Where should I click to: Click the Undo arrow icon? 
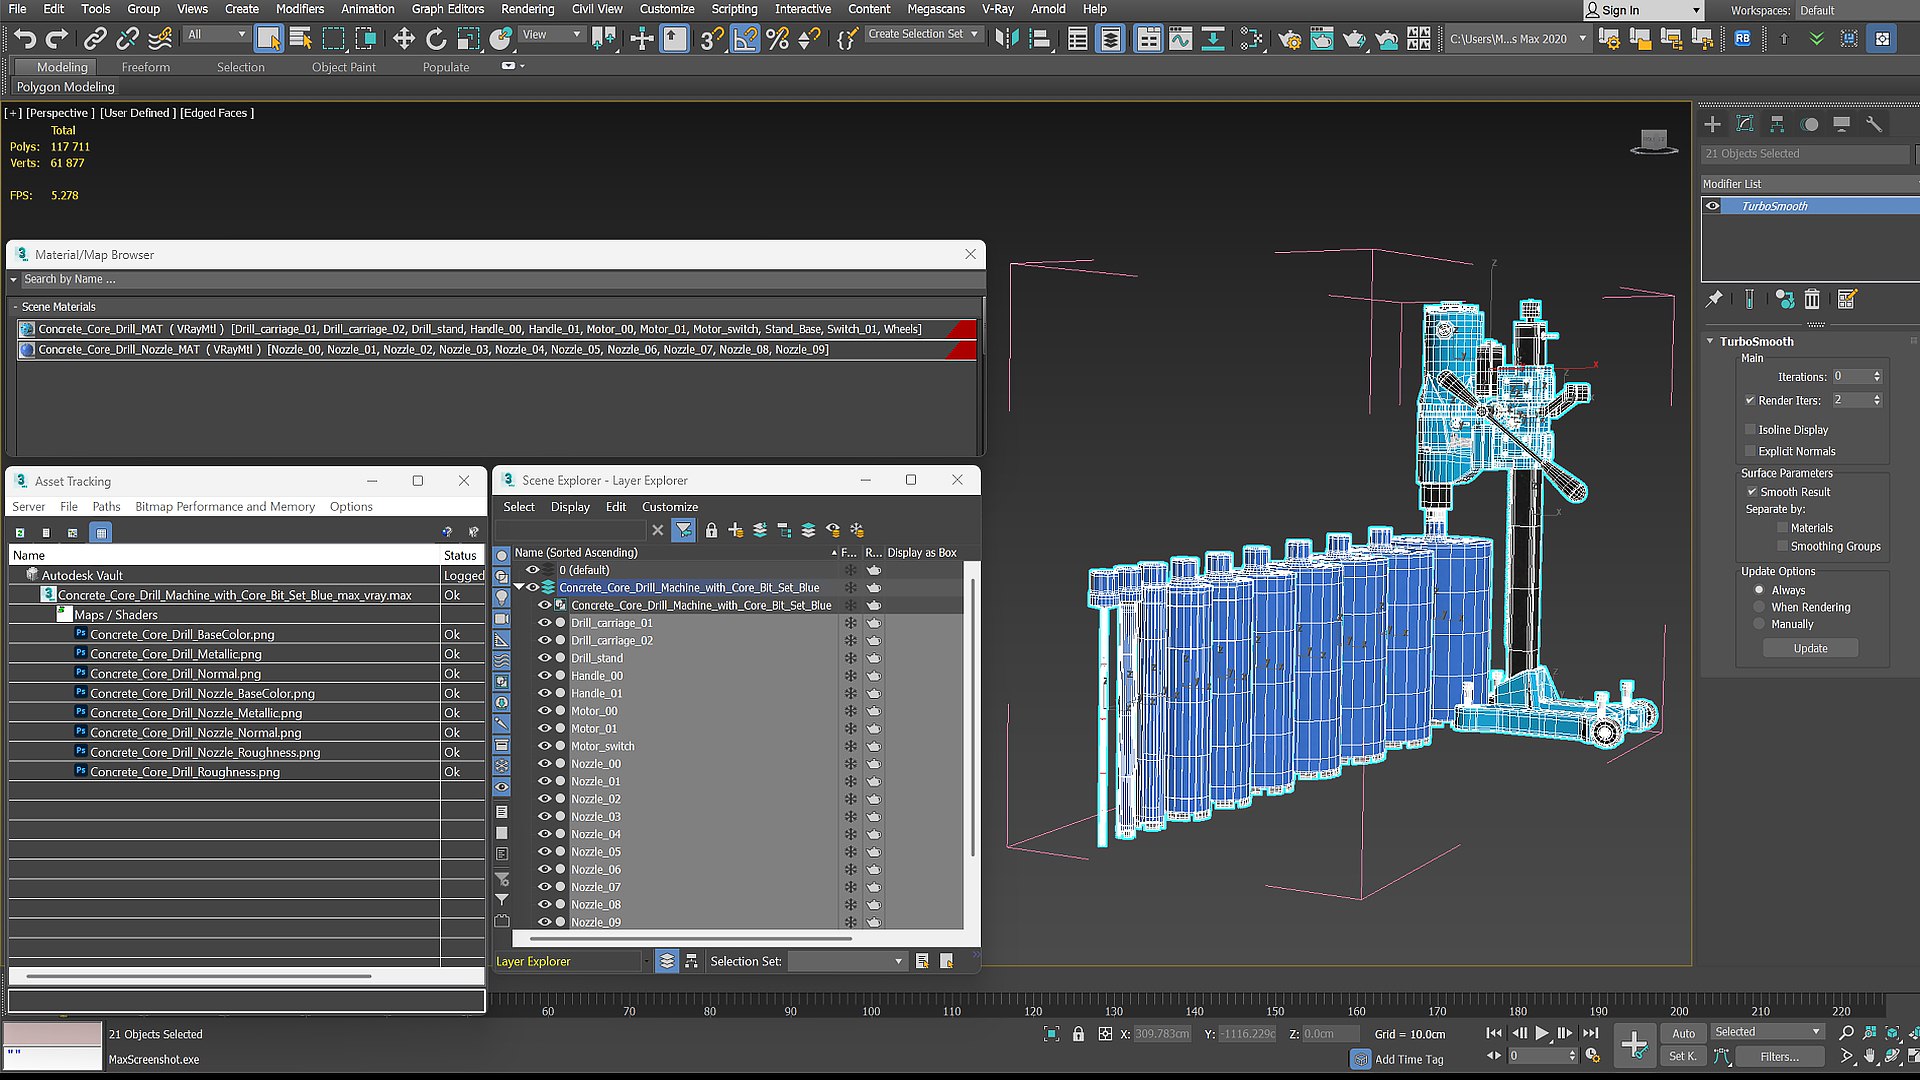coord(25,39)
